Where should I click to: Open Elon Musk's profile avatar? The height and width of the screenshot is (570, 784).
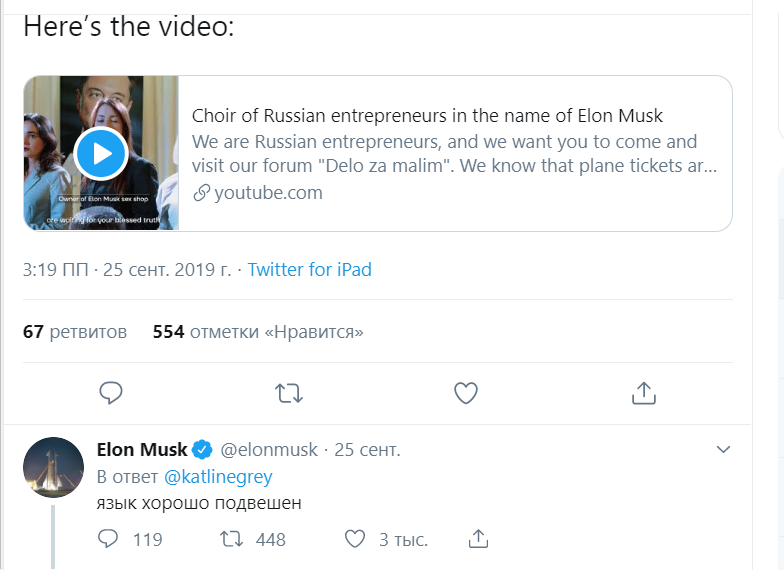coord(53,467)
